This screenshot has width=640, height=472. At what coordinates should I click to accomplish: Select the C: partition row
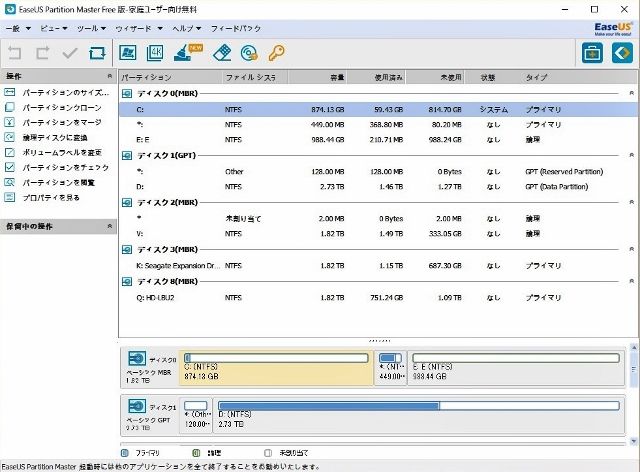point(378,109)
